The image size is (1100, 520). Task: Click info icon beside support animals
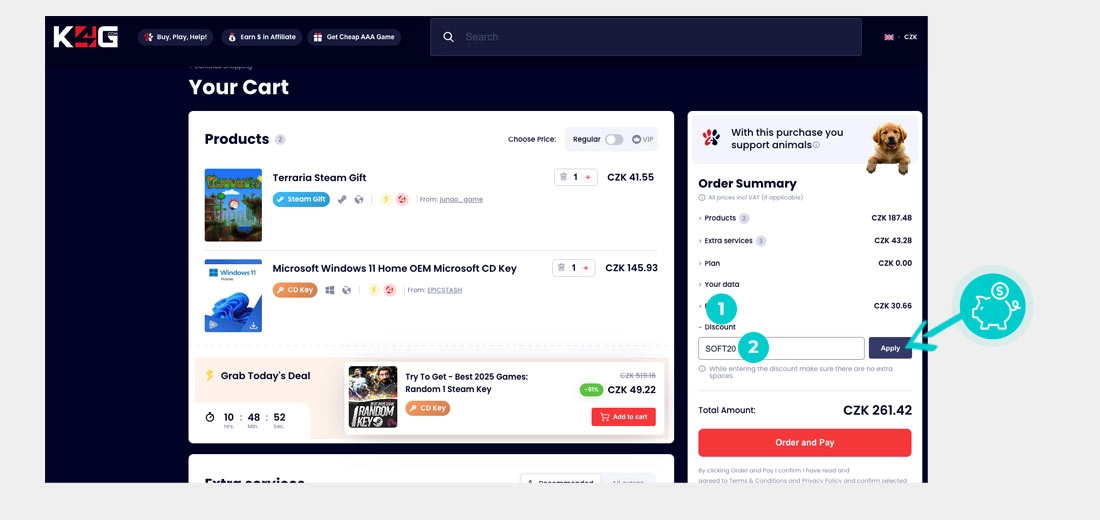(x=816, y=145)
